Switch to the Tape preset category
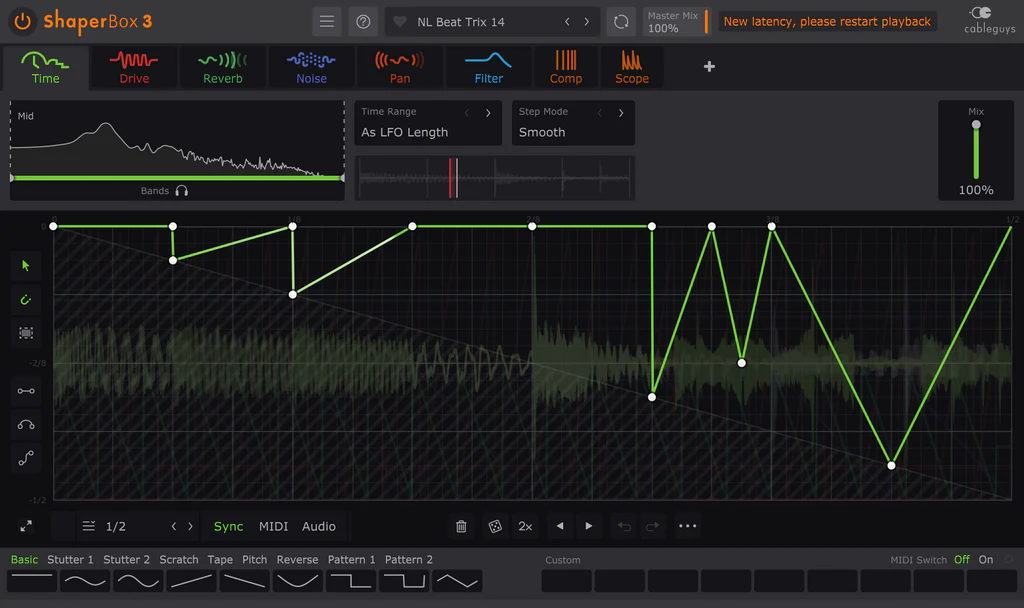The height and width of the screenshot is (608, 1024). (220, 560)
